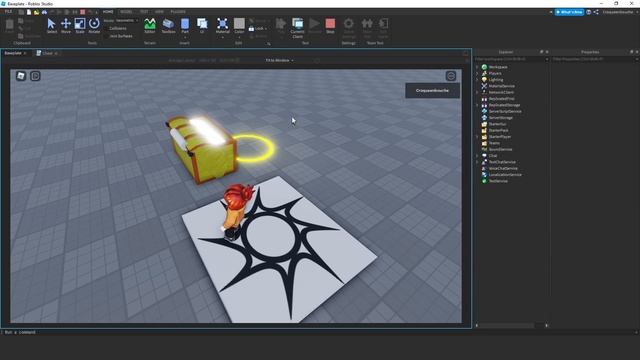Click the What's New button

[569, 12]
